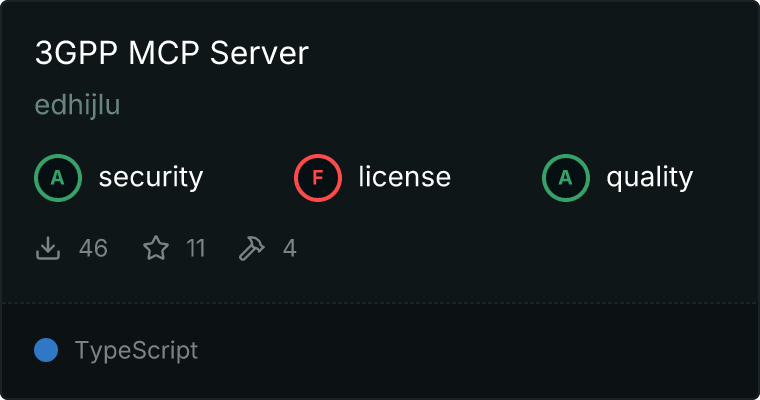Viewport: 760px width, 400px height.
Task: Click the star icon
Action: (156, 248)
